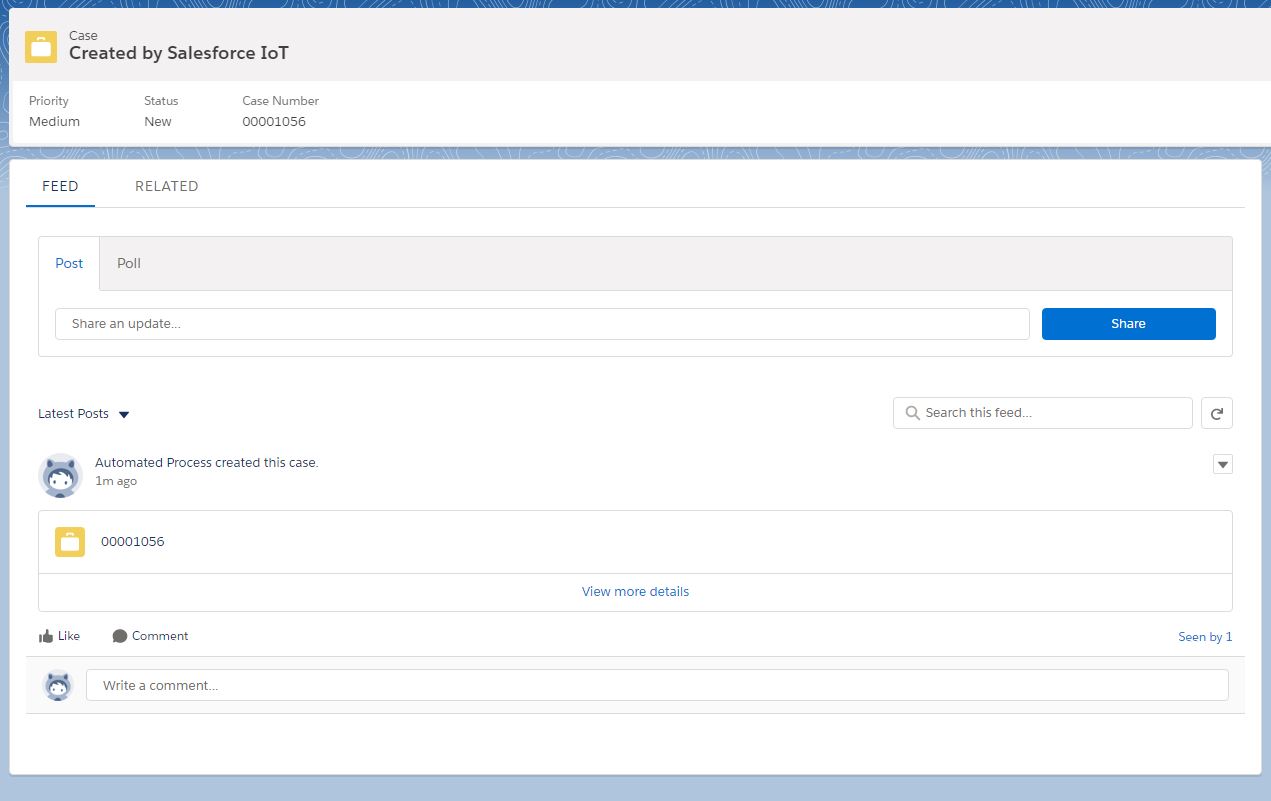Click the feed refresh icon button
Image resolution: width=1271 pixels, height=801 pixels.
pos(1216,413)
